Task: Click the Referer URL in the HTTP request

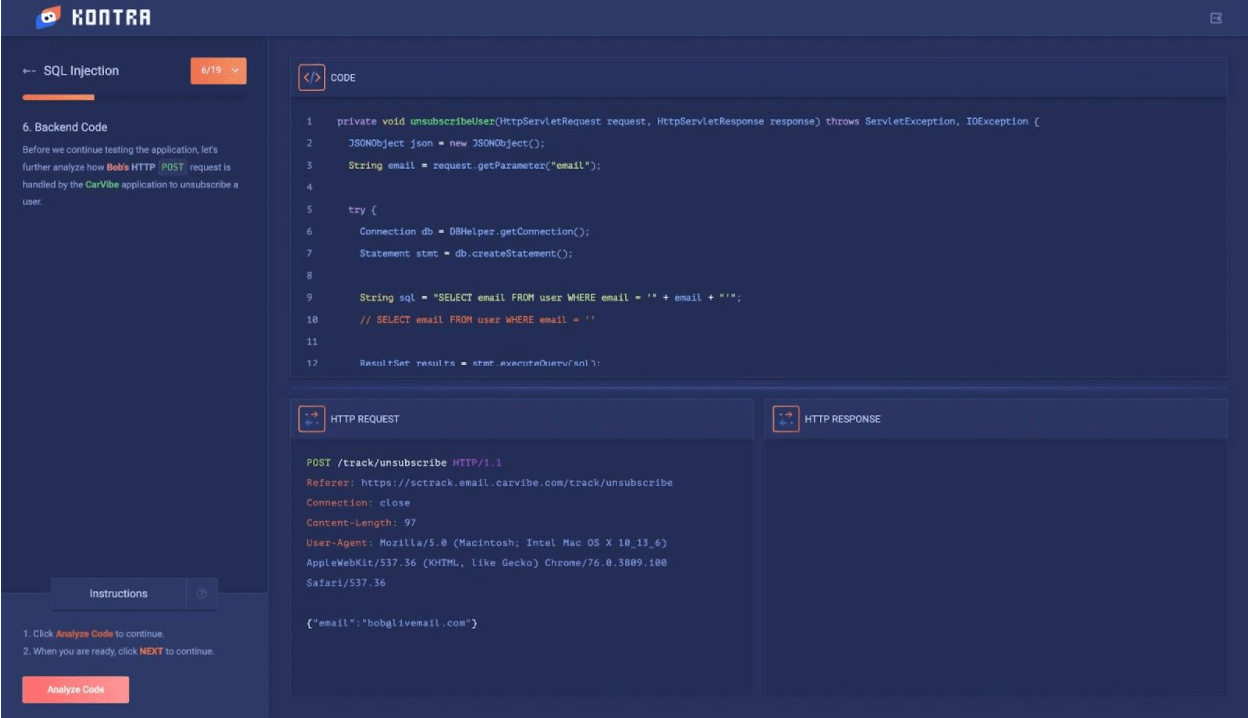Action: pos(516,482)
